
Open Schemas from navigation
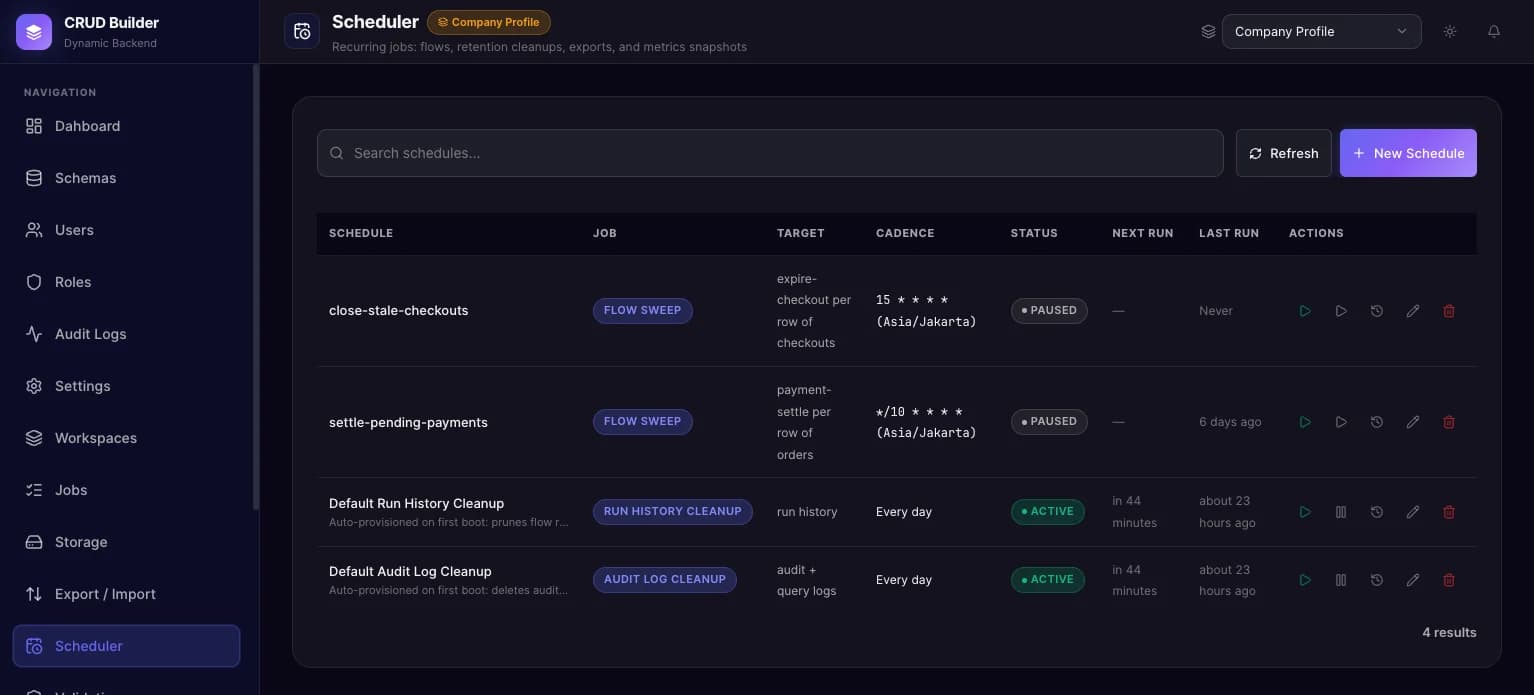click(x=126, y=178)
